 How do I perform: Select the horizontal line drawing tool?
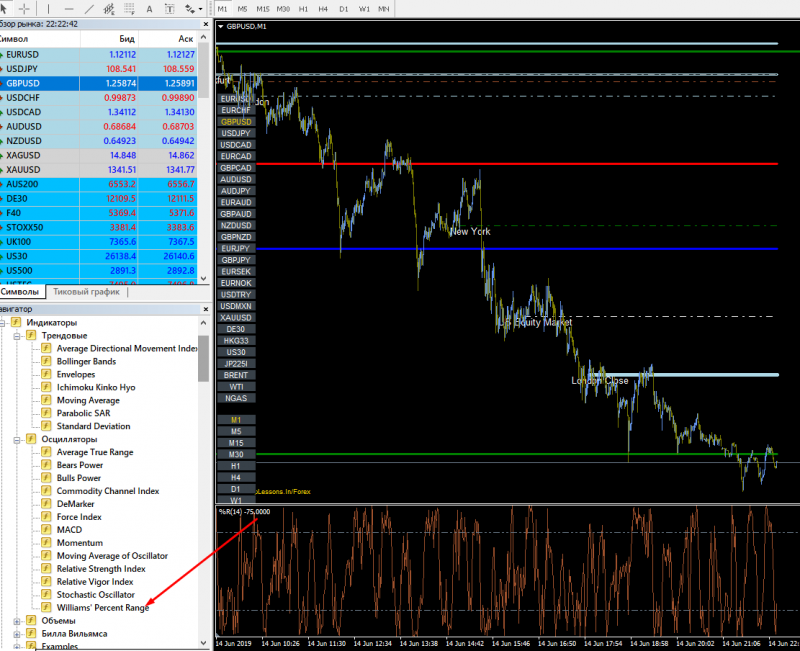pos(69,9)
